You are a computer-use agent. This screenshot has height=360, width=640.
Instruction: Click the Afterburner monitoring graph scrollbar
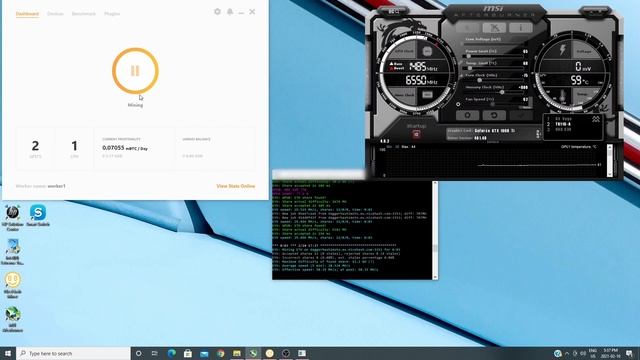[x=609, y=160]
